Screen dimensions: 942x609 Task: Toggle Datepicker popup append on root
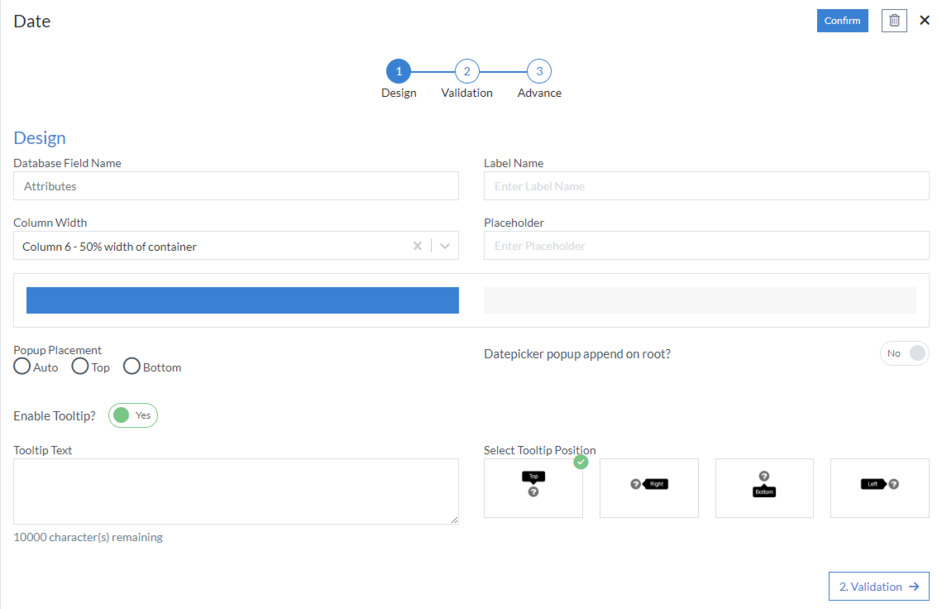click(904, 353)
